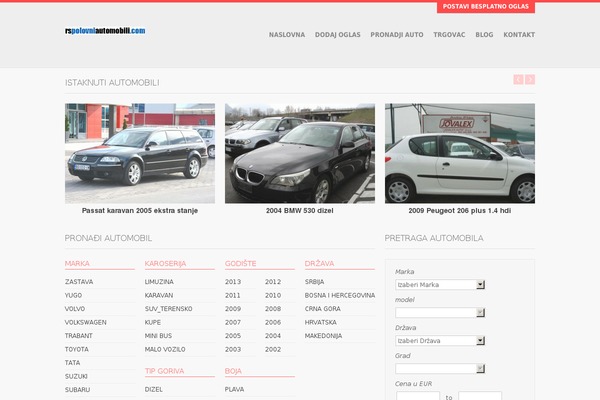This screenshot has height=400, width=600.
Task: Filter by Mini bus body type
Action: (x=158, y=336)
